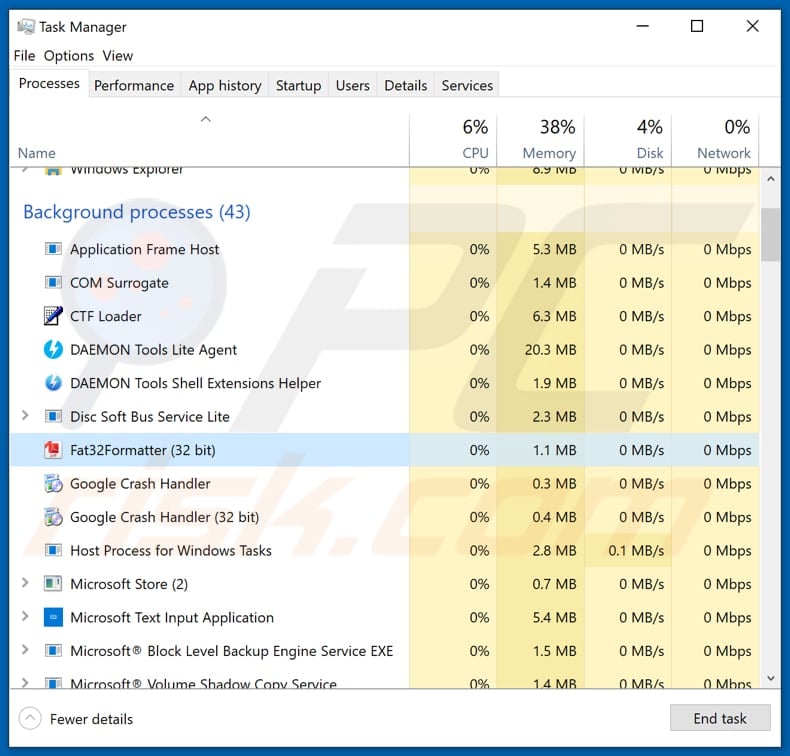790x756 pixels.
Task: Select the DAEMON Tools Shell Extensions Helper row
Action: pos(384,383)
